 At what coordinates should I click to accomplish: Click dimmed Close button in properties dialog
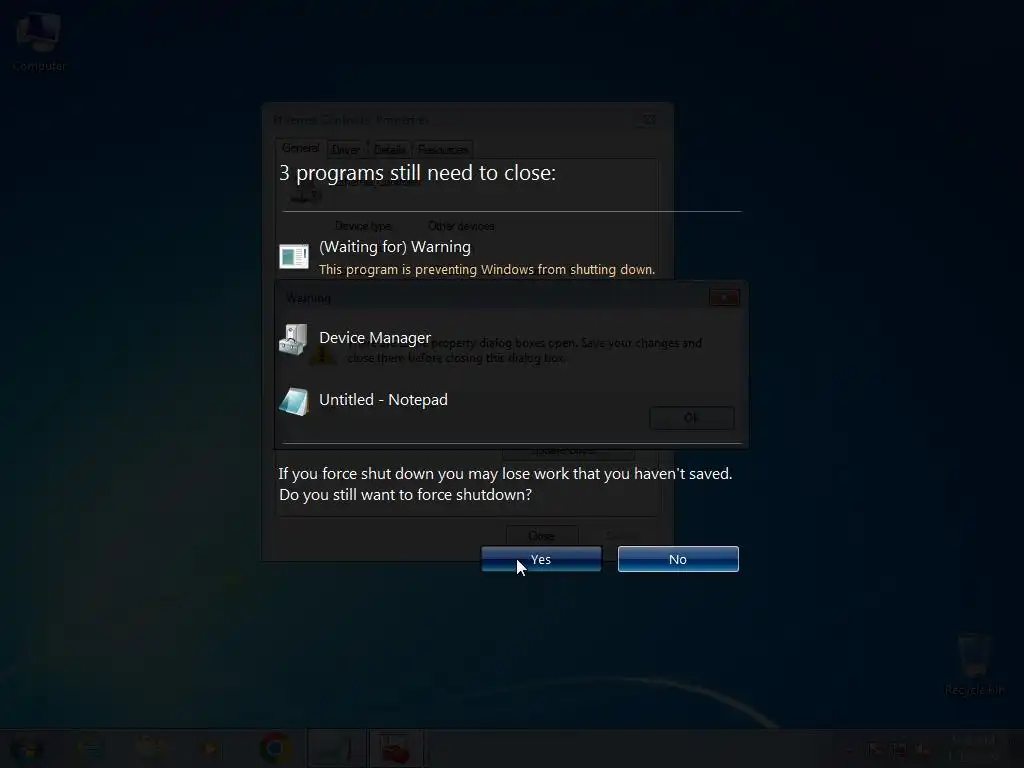click(x=541, y=536)
